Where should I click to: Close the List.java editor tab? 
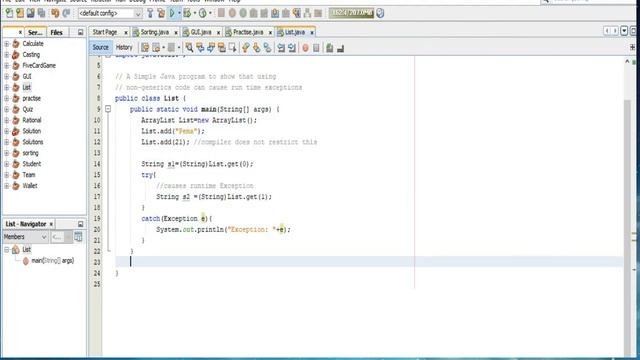coord(312,32)
